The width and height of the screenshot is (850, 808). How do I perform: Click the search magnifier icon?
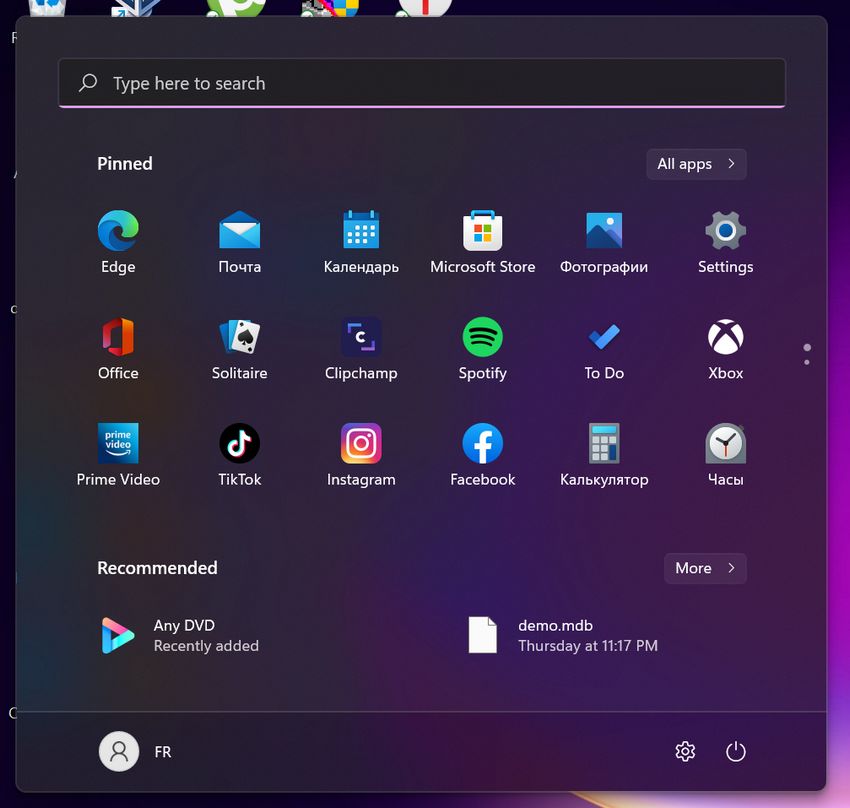[88, 83]
